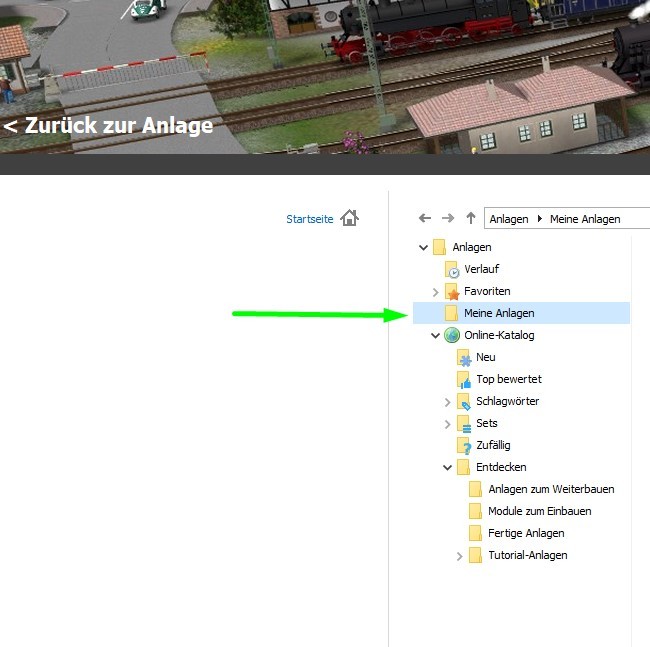Open Fertige Anlagen
650x647 pixels.
526,533
